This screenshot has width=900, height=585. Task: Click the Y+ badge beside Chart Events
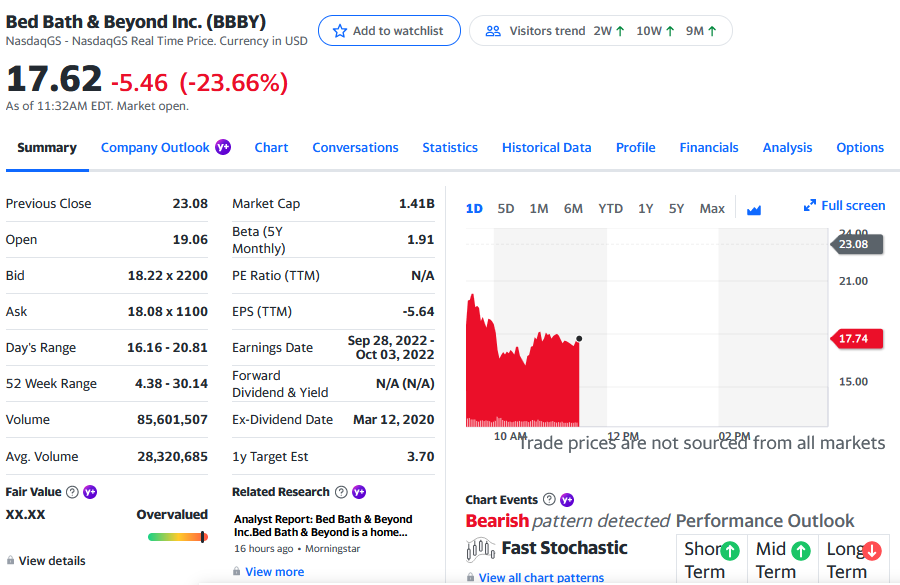(567, 499)
